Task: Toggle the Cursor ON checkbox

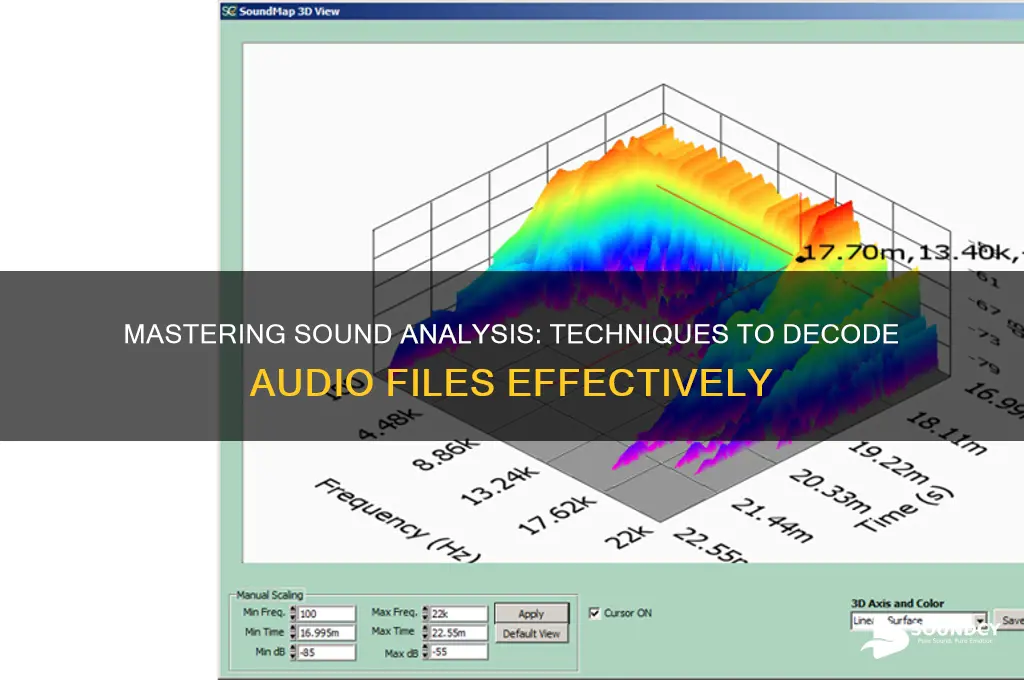Action: [x=594, y=613]
